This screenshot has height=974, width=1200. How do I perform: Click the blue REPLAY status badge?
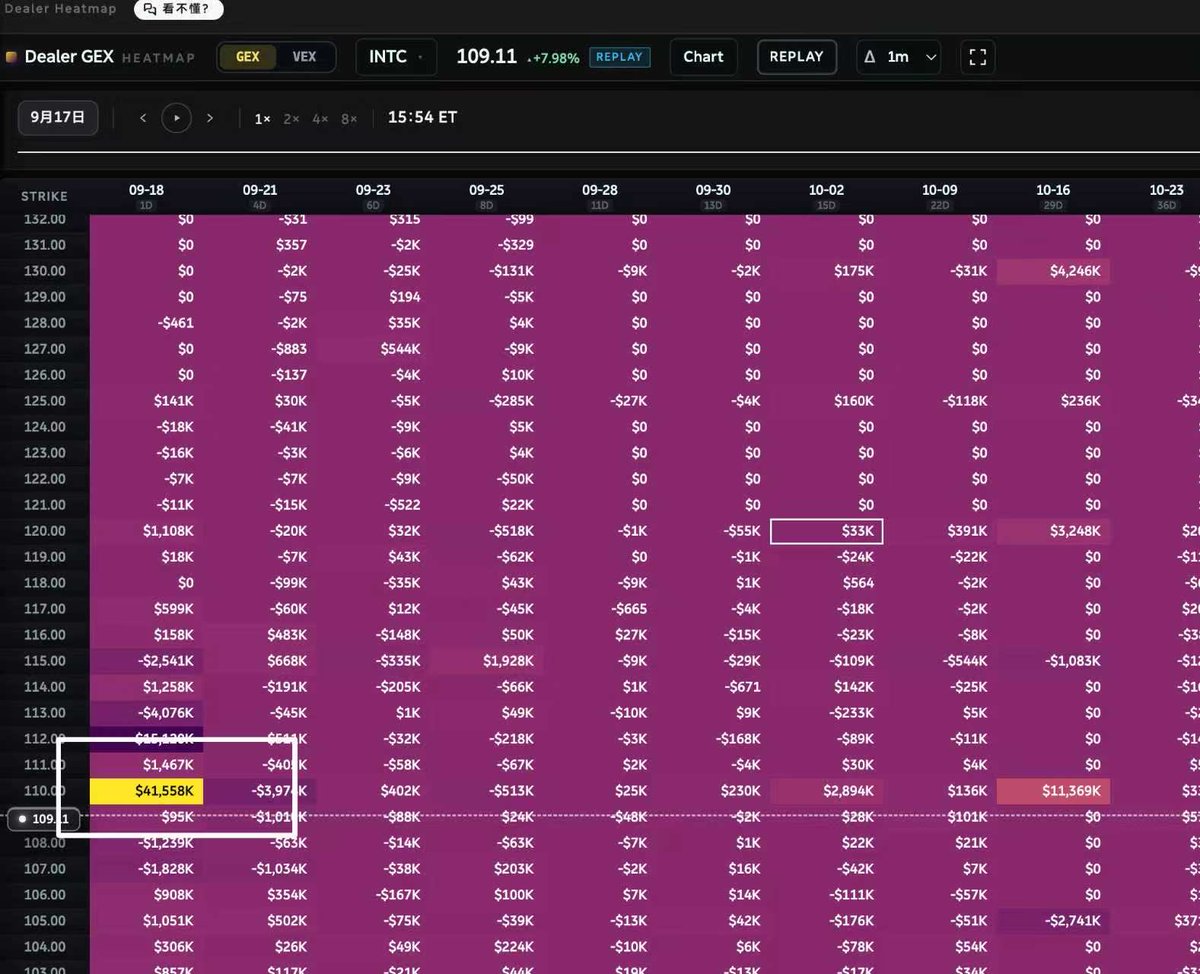(619, 57)
